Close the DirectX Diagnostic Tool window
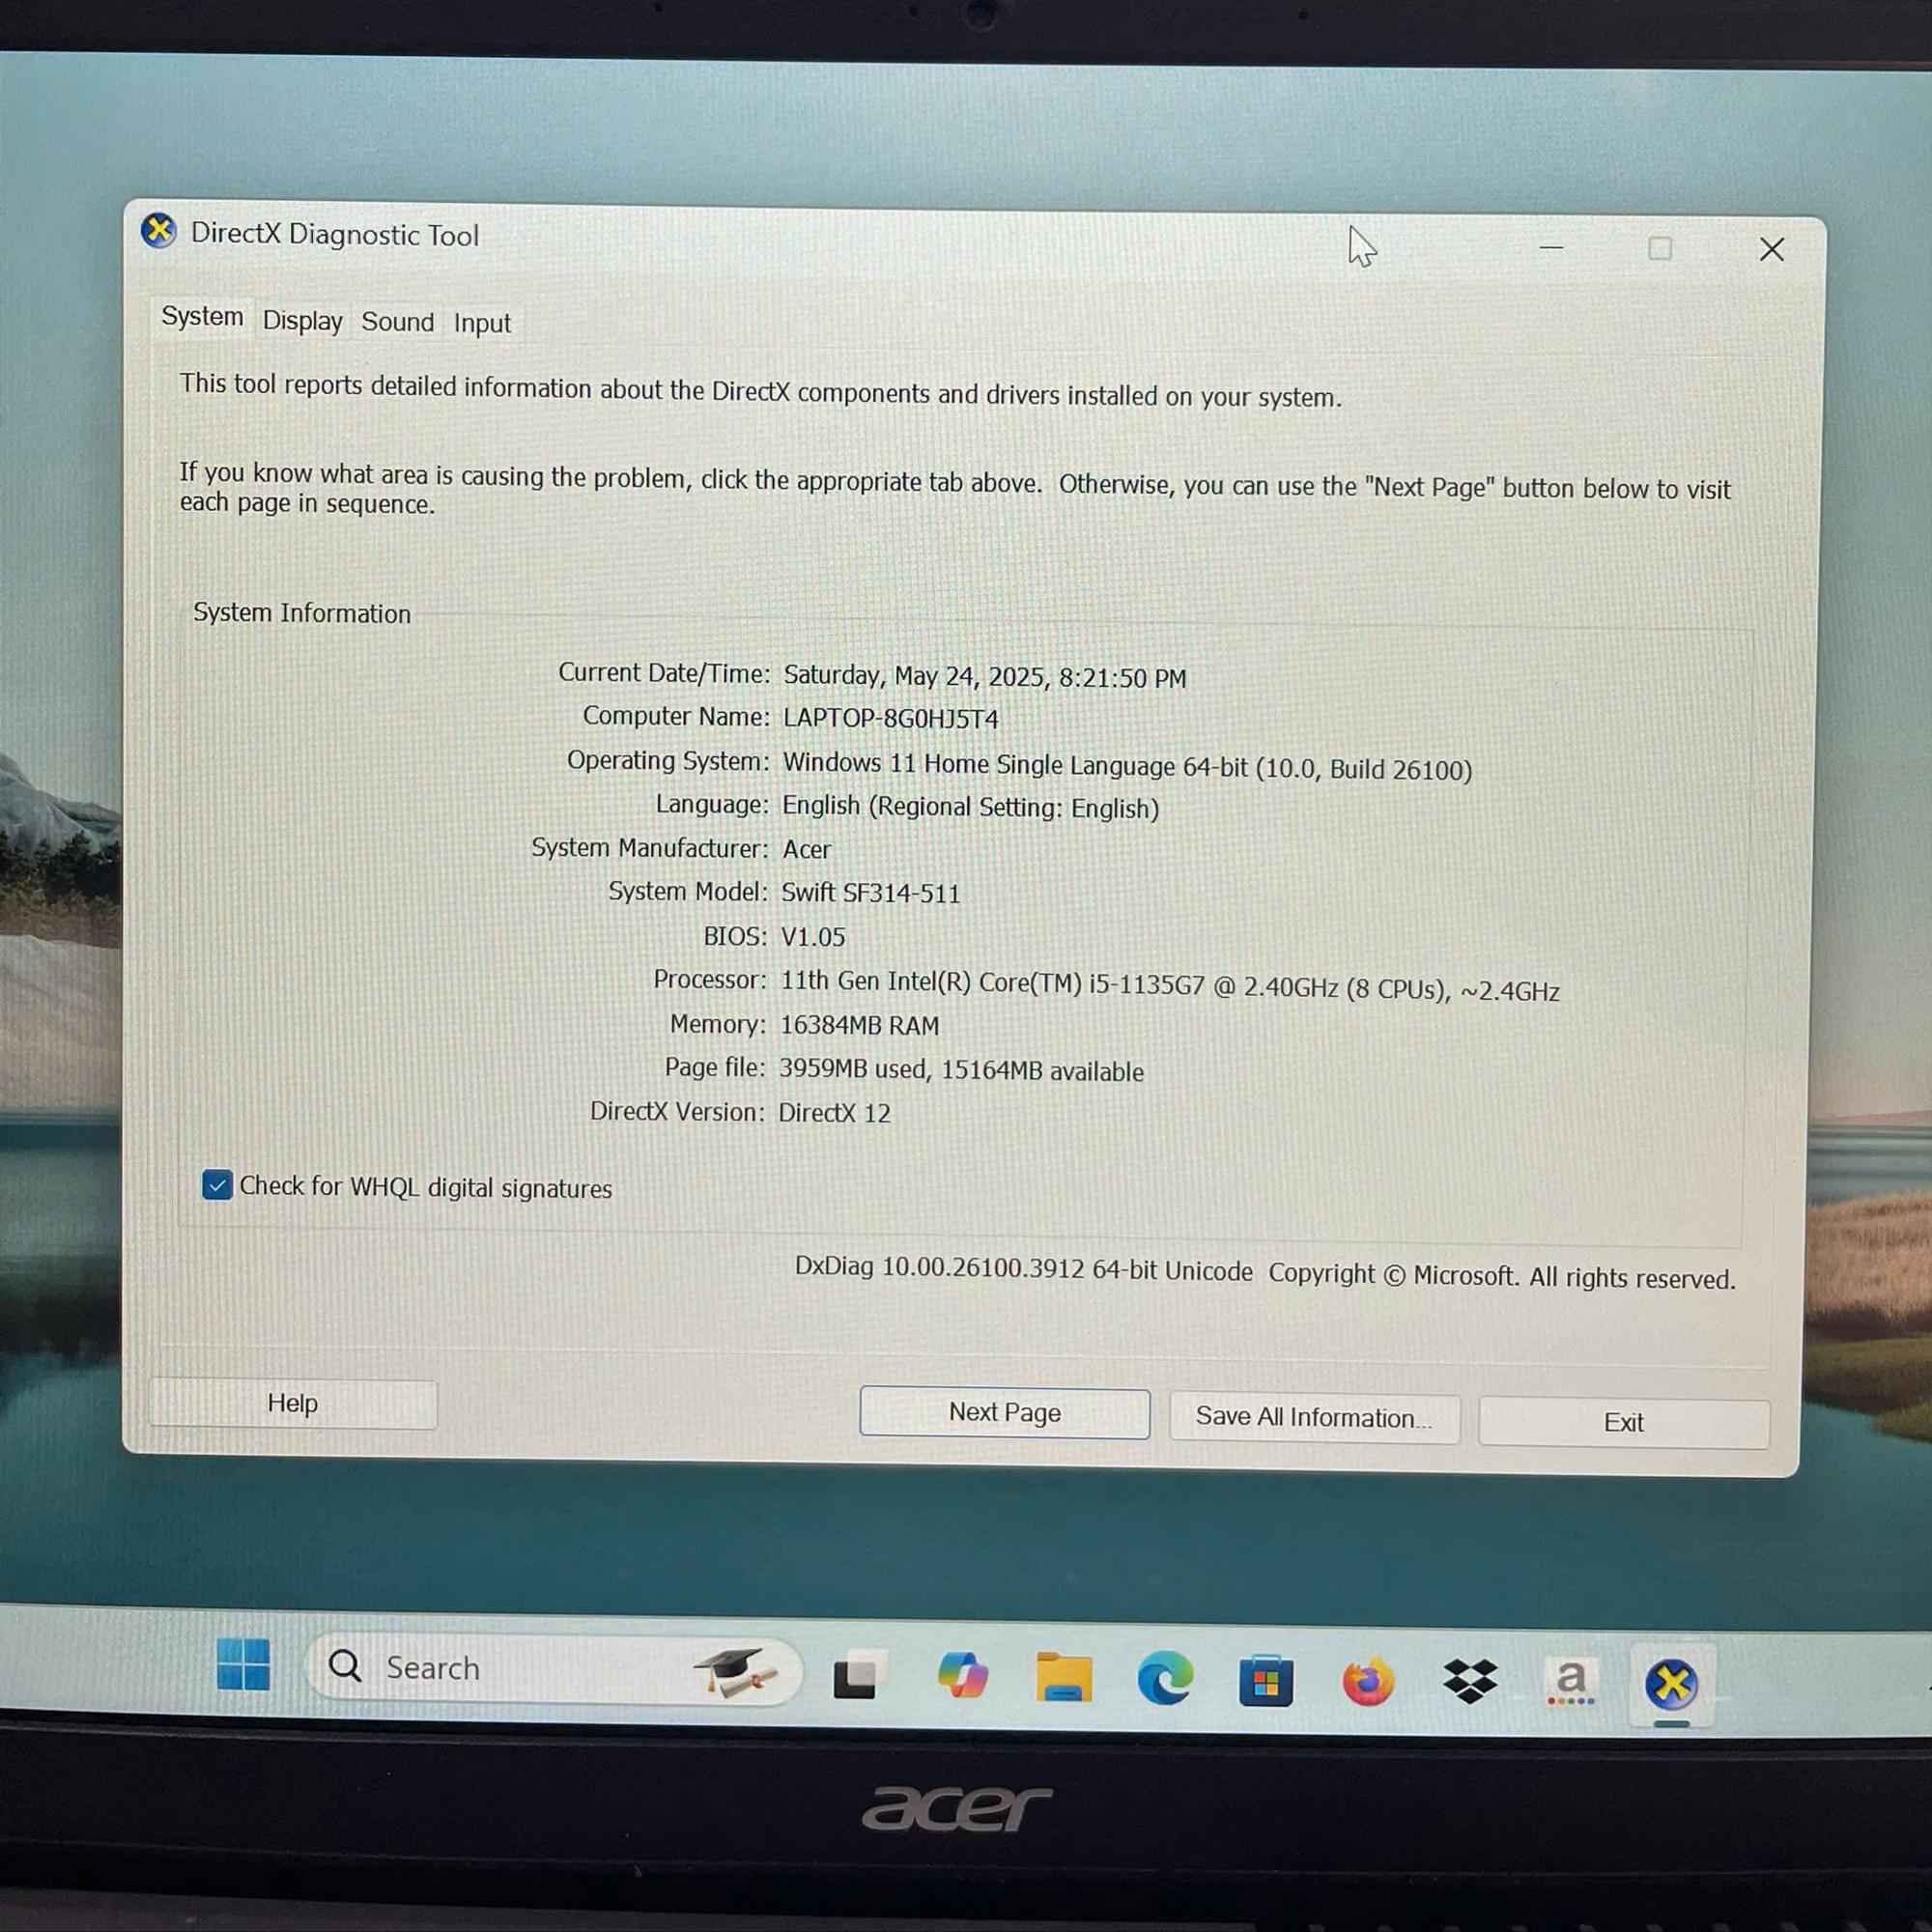1932x1932 pixels. pyautogui.click(x=1772, y=249)
